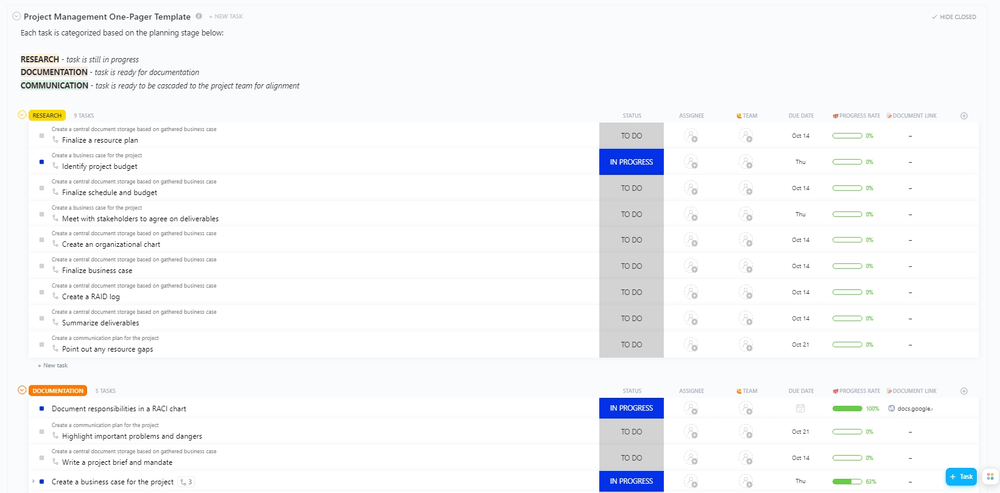
Task: Click the status square for Summarize deliverables
Action: pyautogui.click(x=41, y=318)
